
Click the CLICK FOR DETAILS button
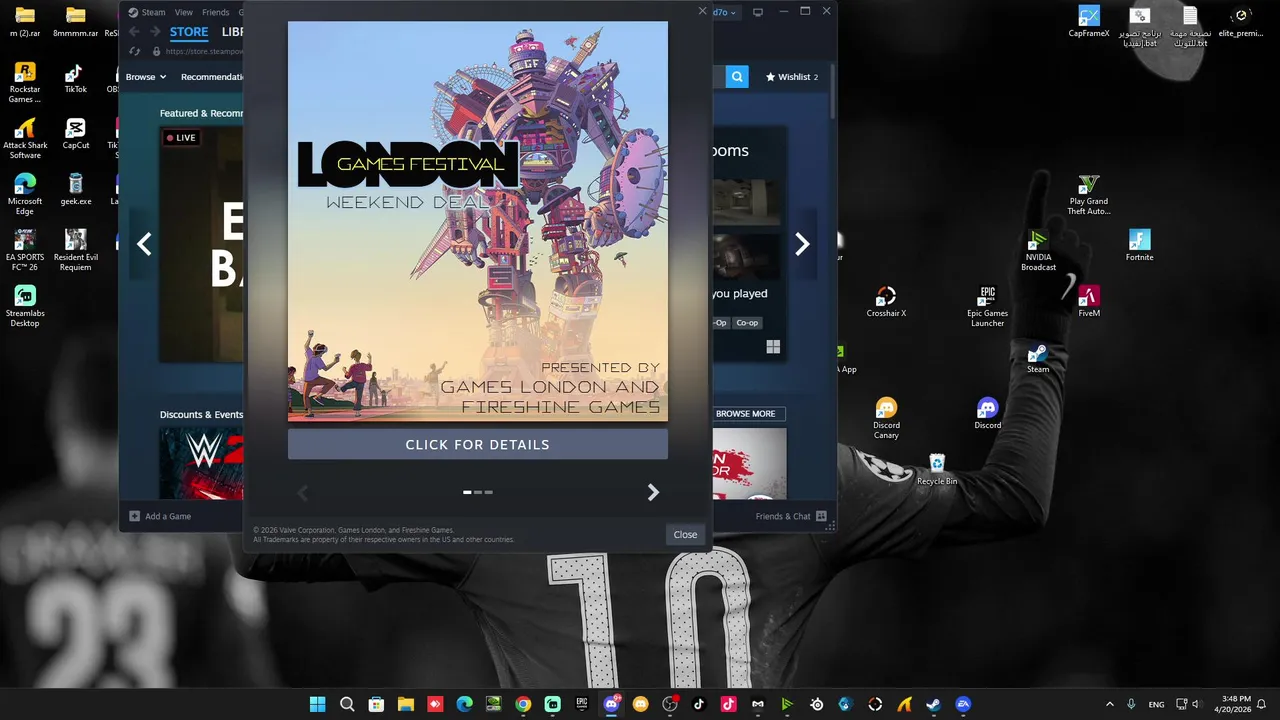point(477,444)
